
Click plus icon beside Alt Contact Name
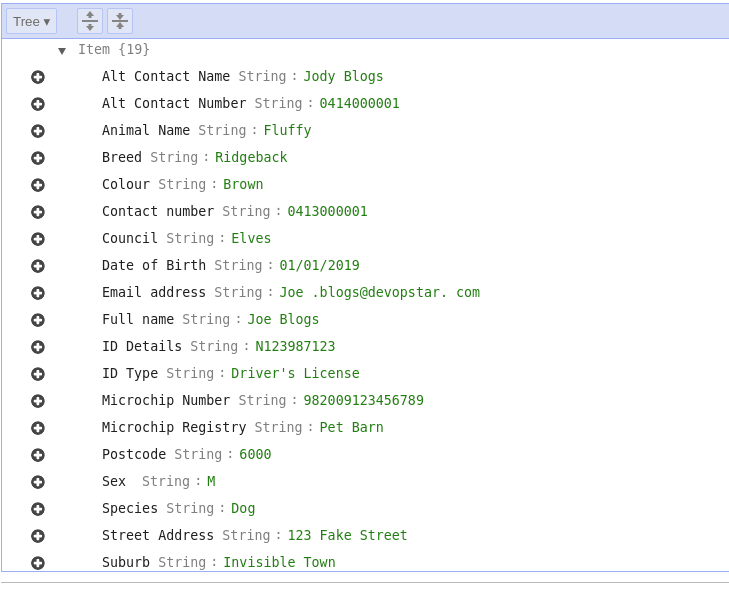tap(38, 77)
